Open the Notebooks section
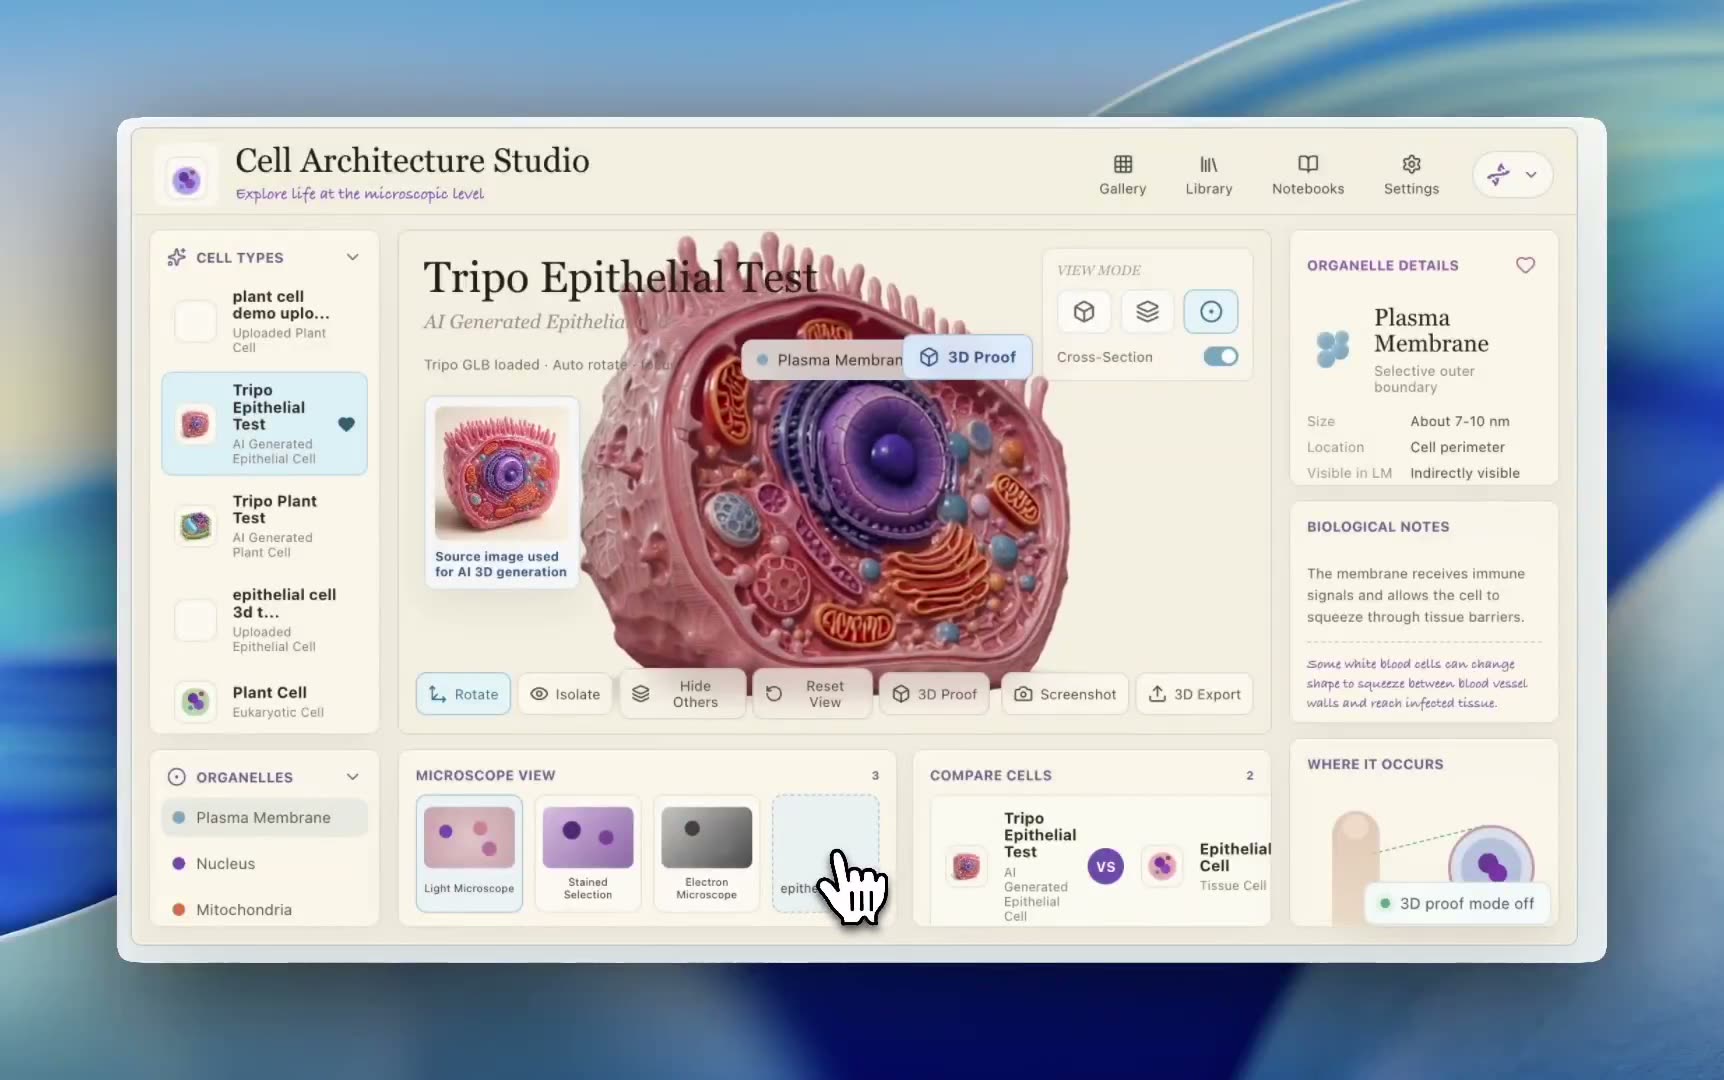 pos(1307,175)
